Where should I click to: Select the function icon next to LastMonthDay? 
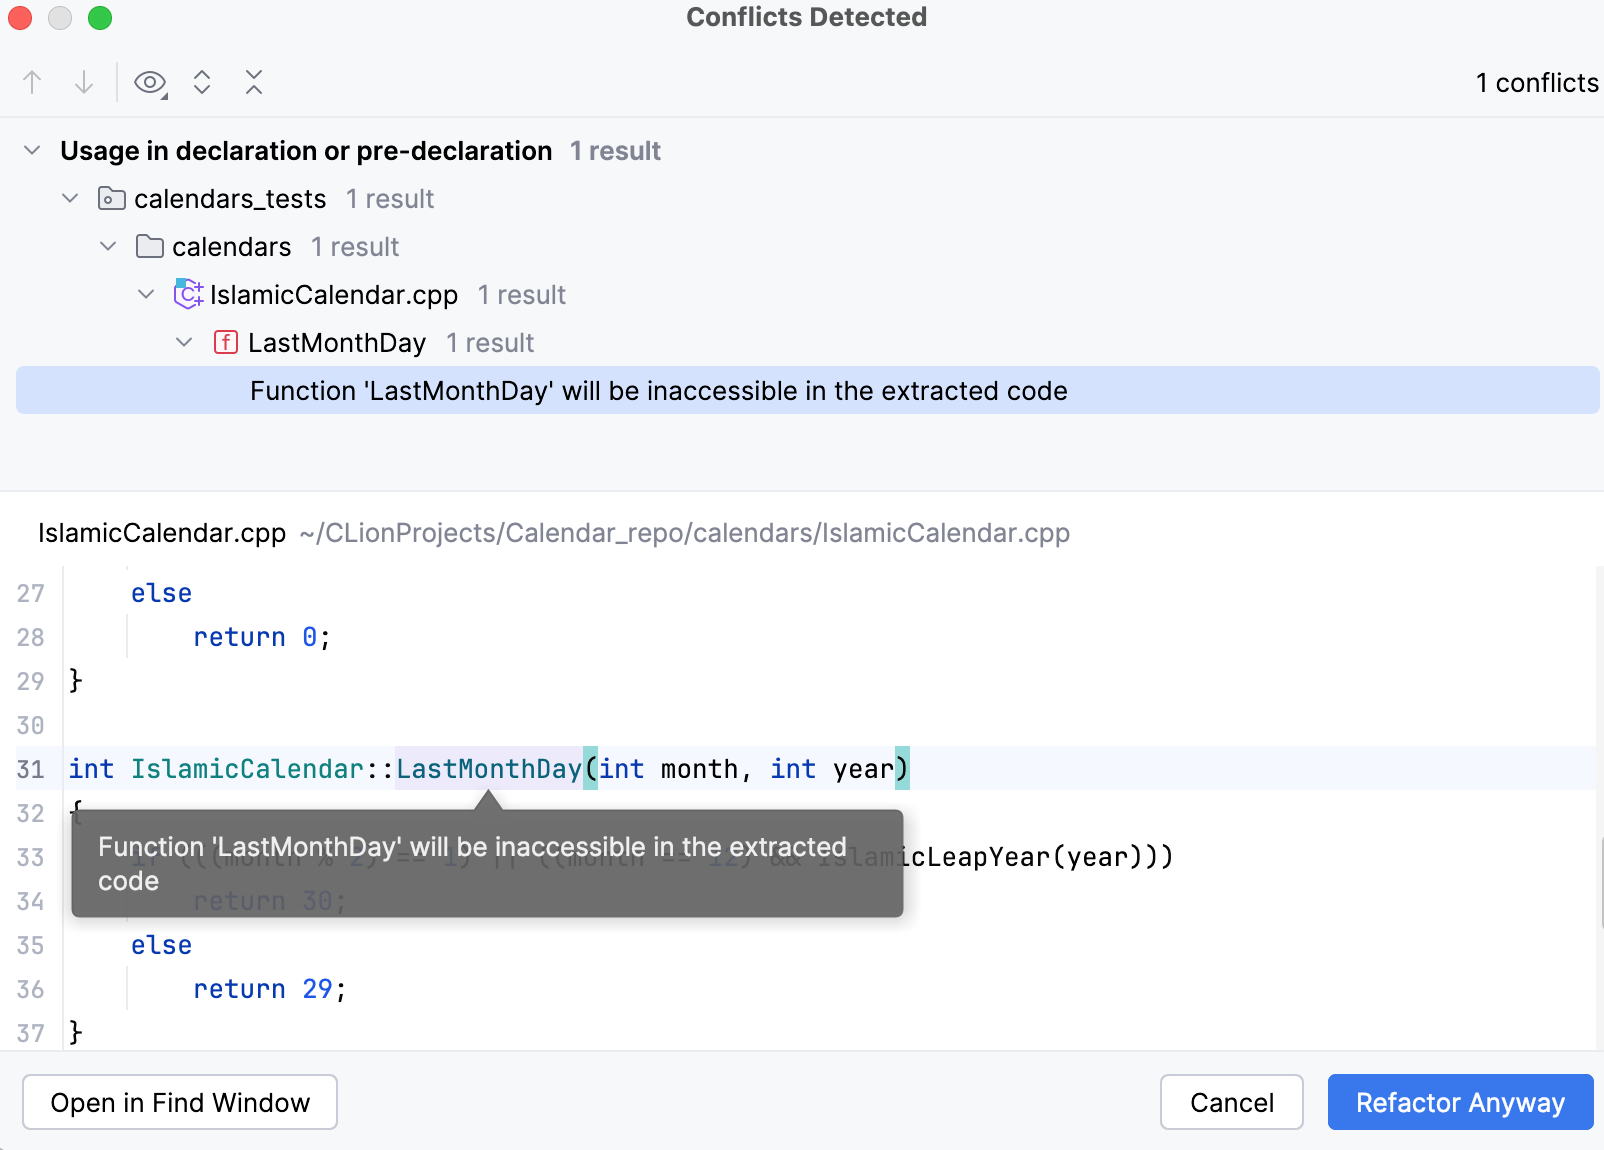225,342
